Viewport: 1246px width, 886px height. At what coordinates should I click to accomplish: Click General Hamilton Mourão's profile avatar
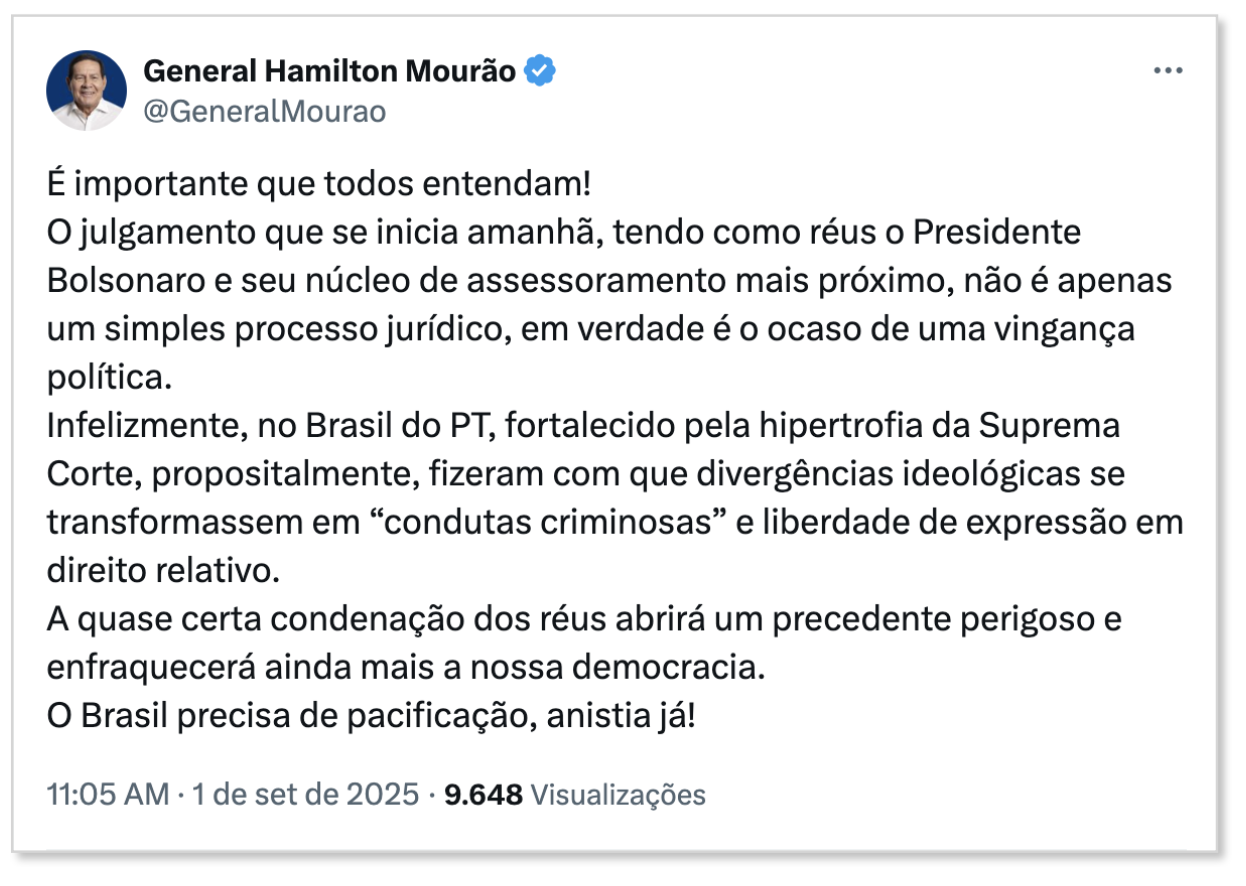pyautogui.click(x=87, y=91)
